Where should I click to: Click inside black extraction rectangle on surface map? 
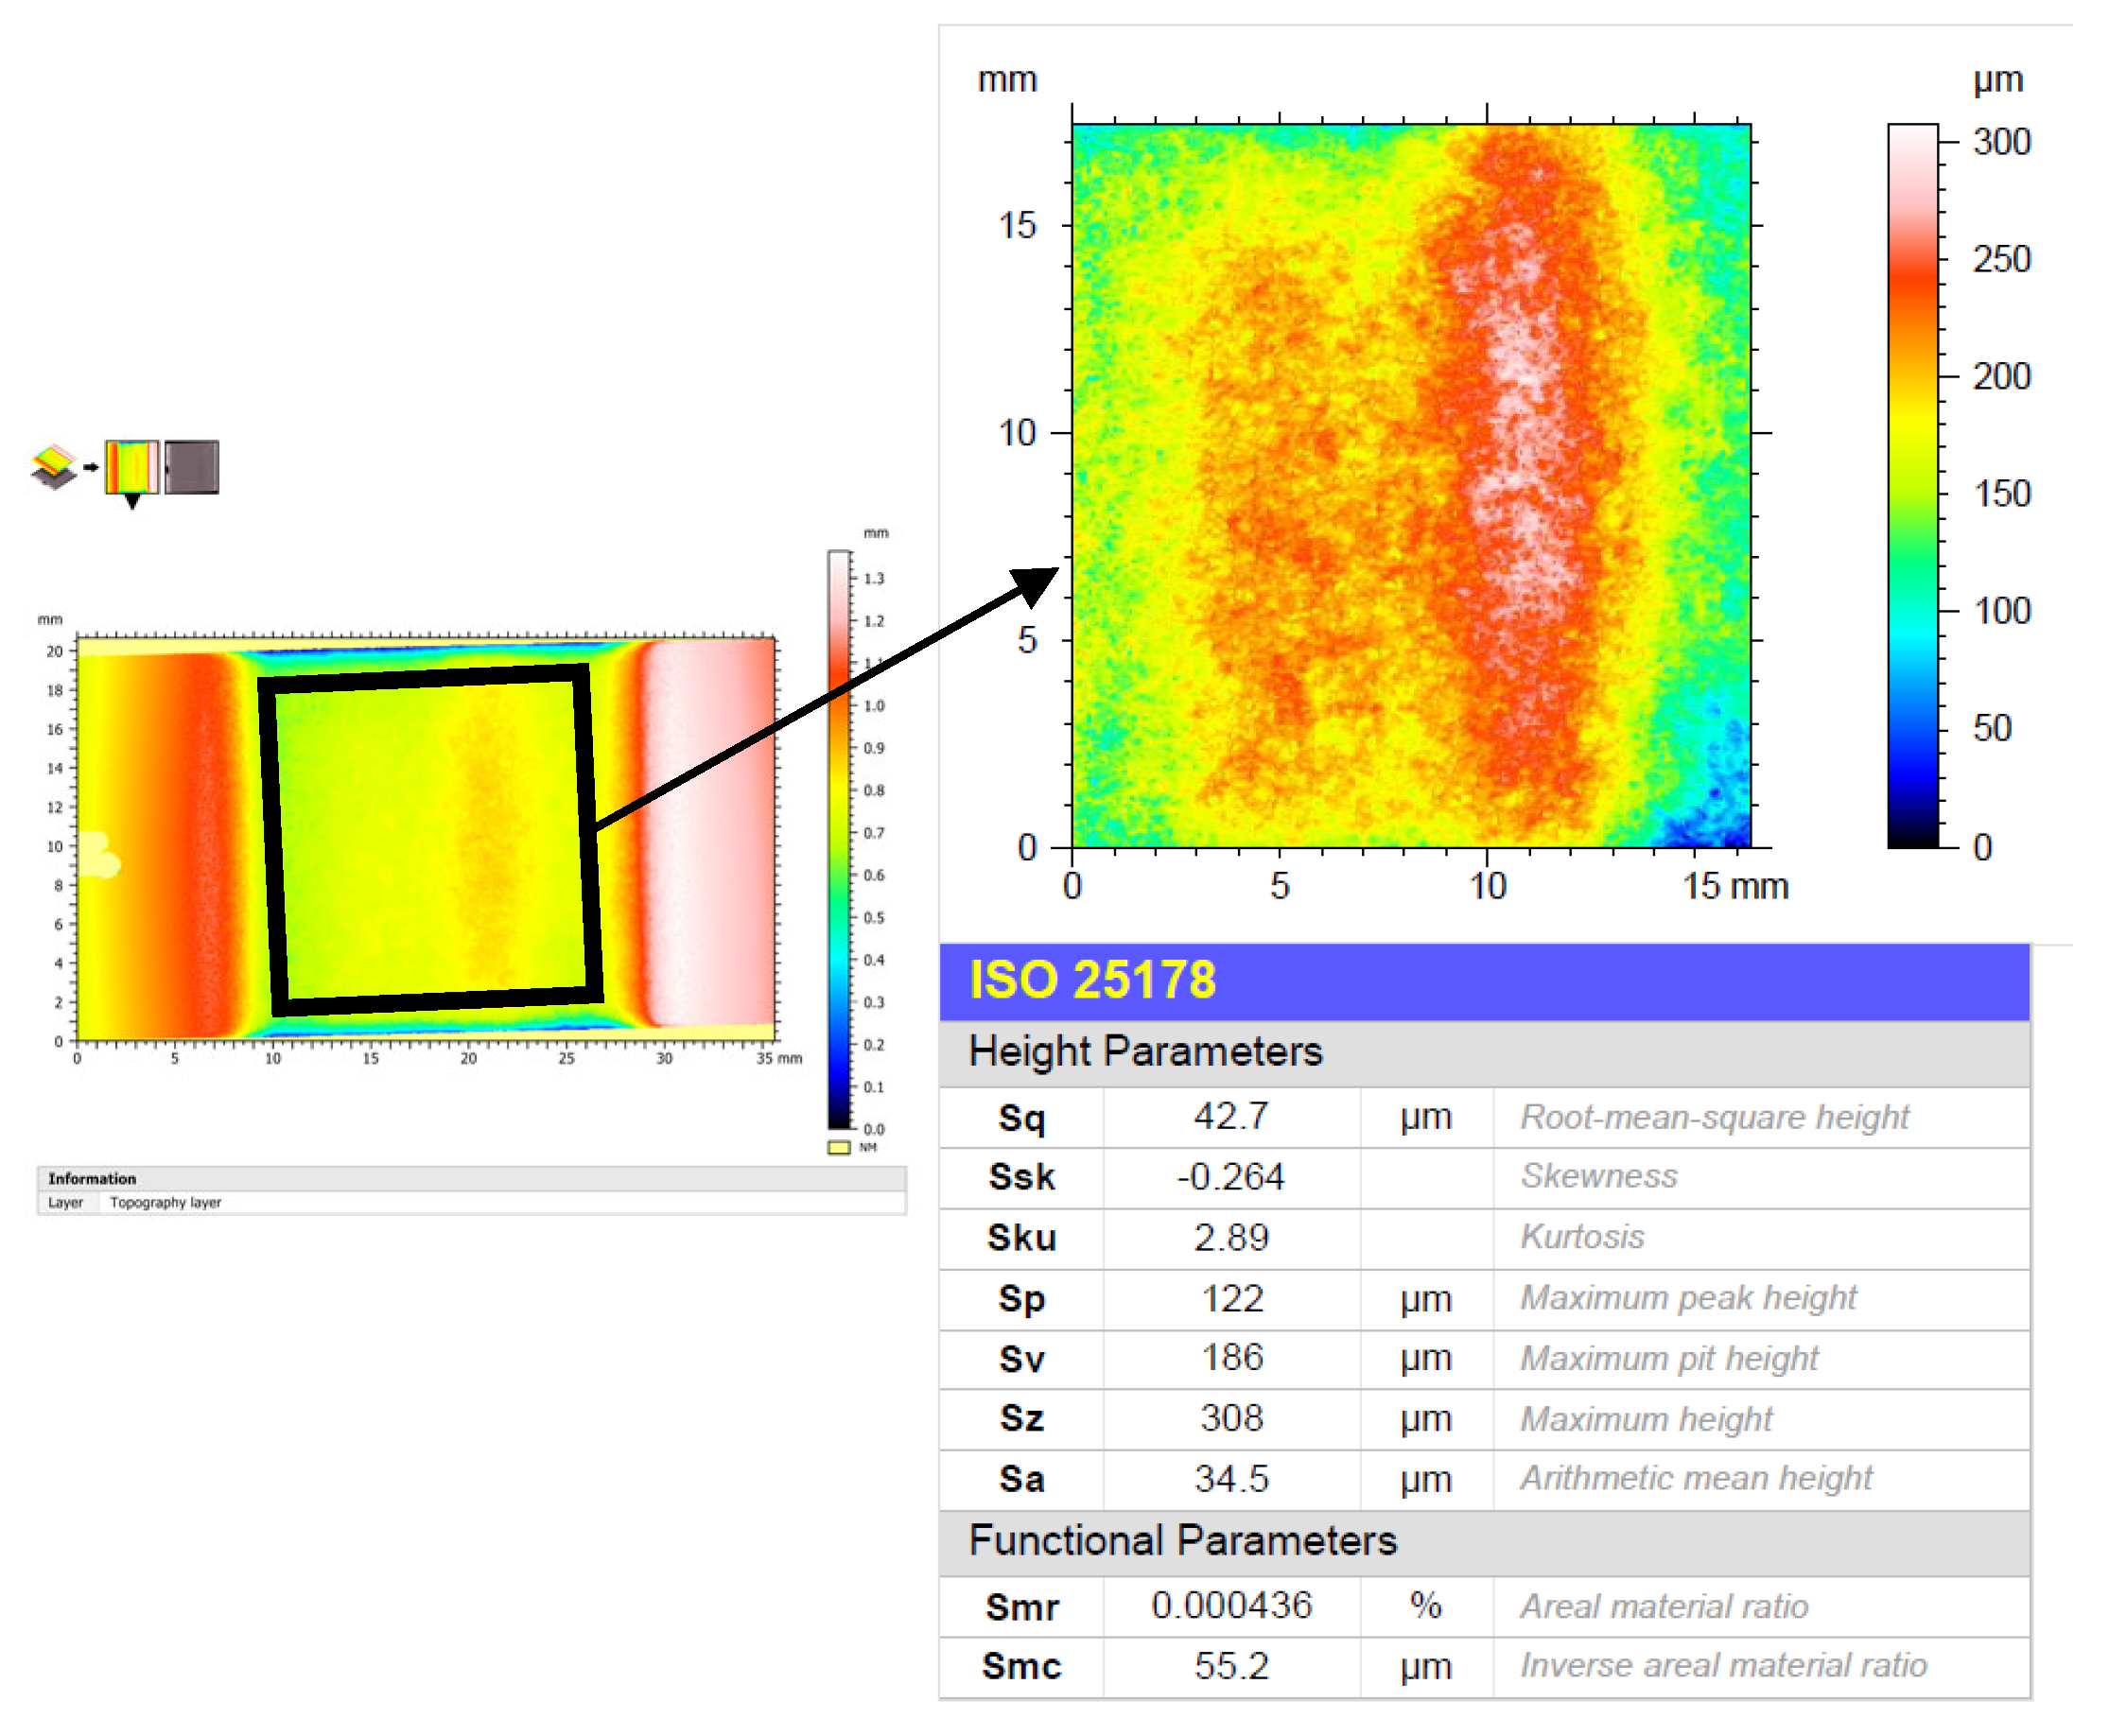[x=430, y=840]
